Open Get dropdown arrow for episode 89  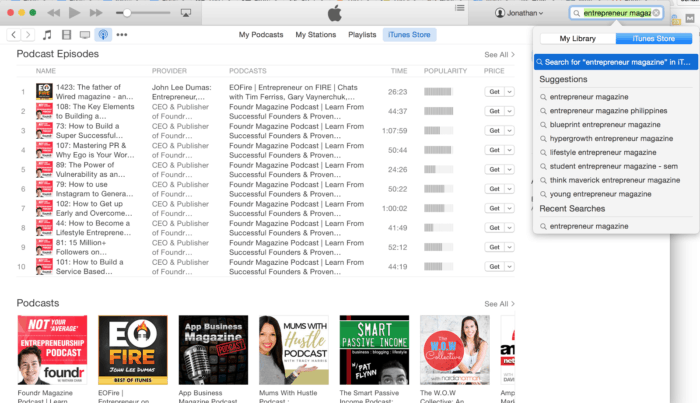pyautogui.click(x=509, y=169)
